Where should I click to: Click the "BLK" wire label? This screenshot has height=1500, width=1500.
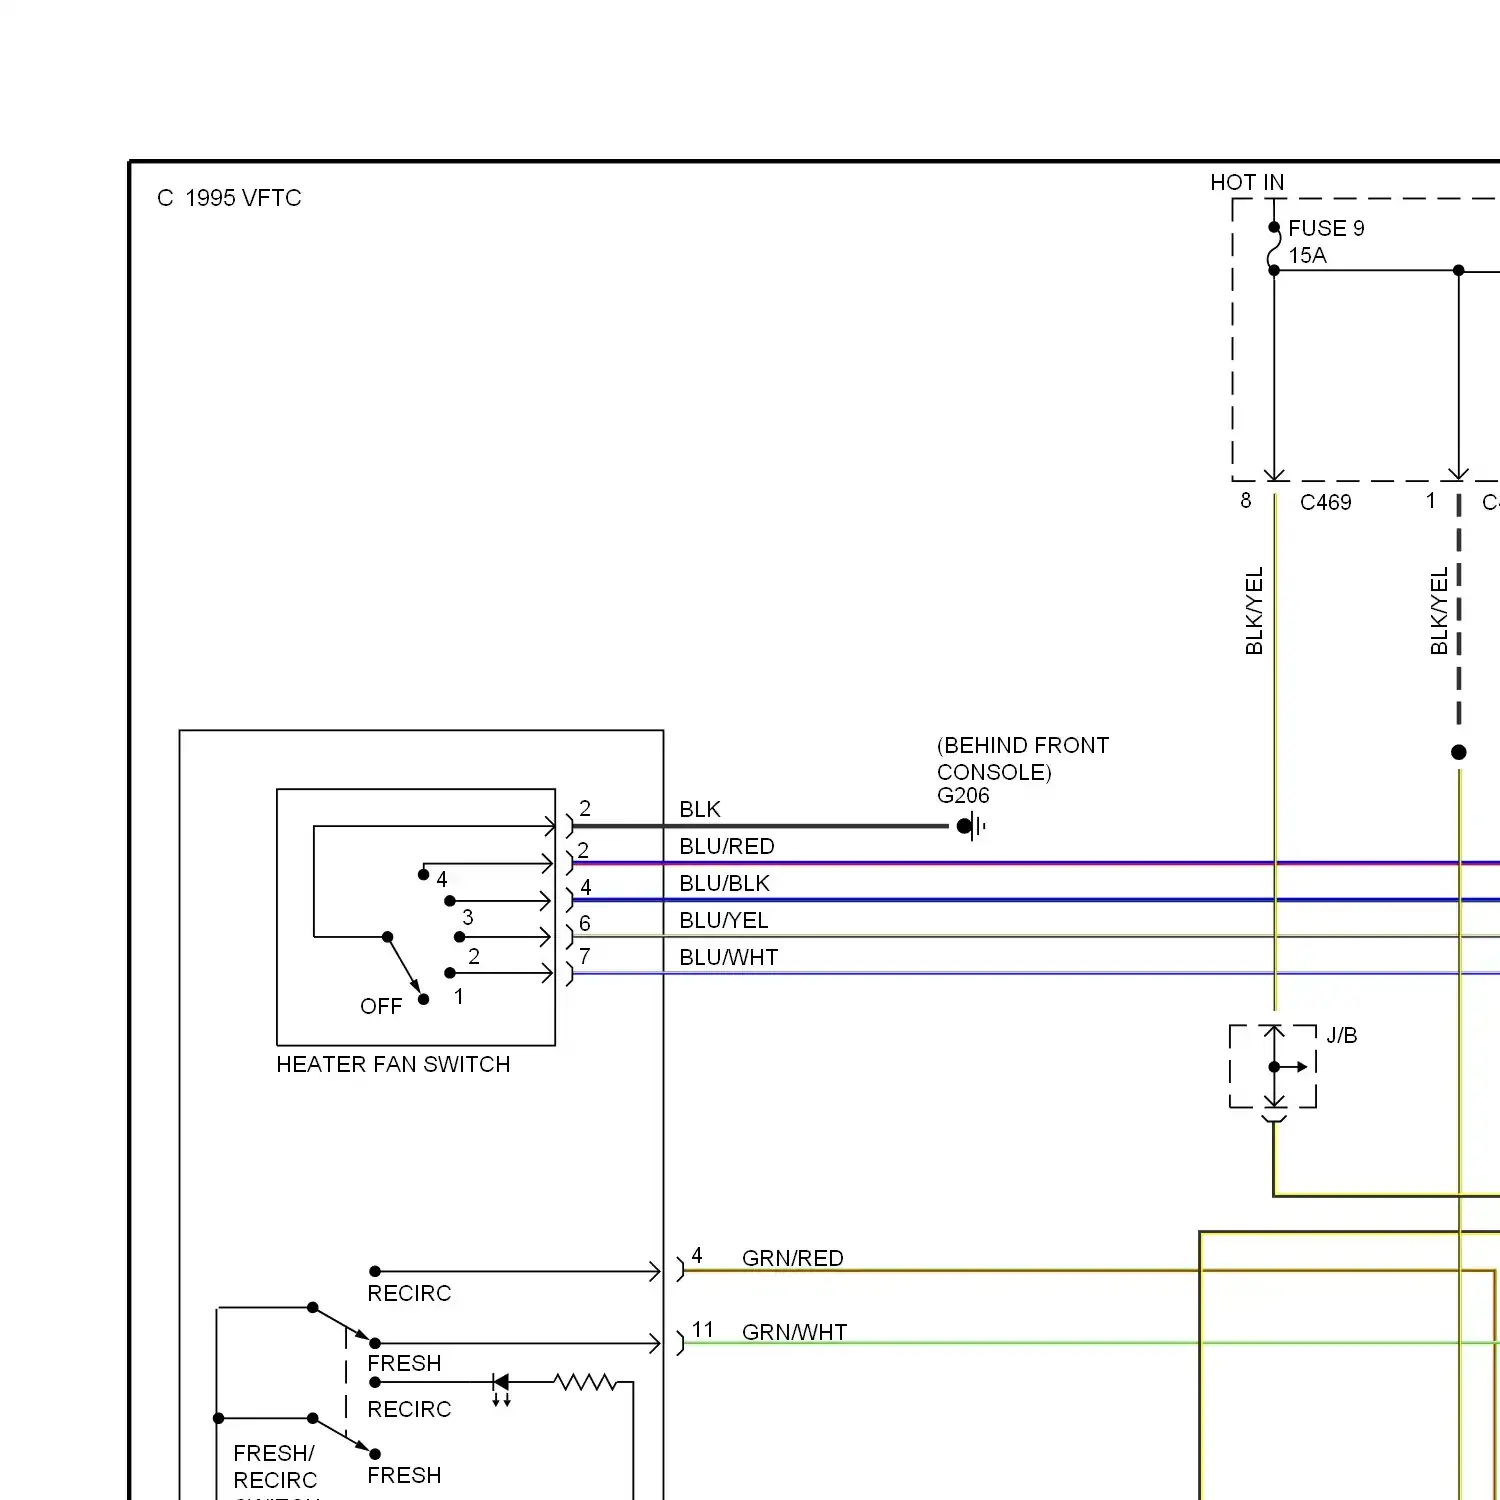point(700,809)
